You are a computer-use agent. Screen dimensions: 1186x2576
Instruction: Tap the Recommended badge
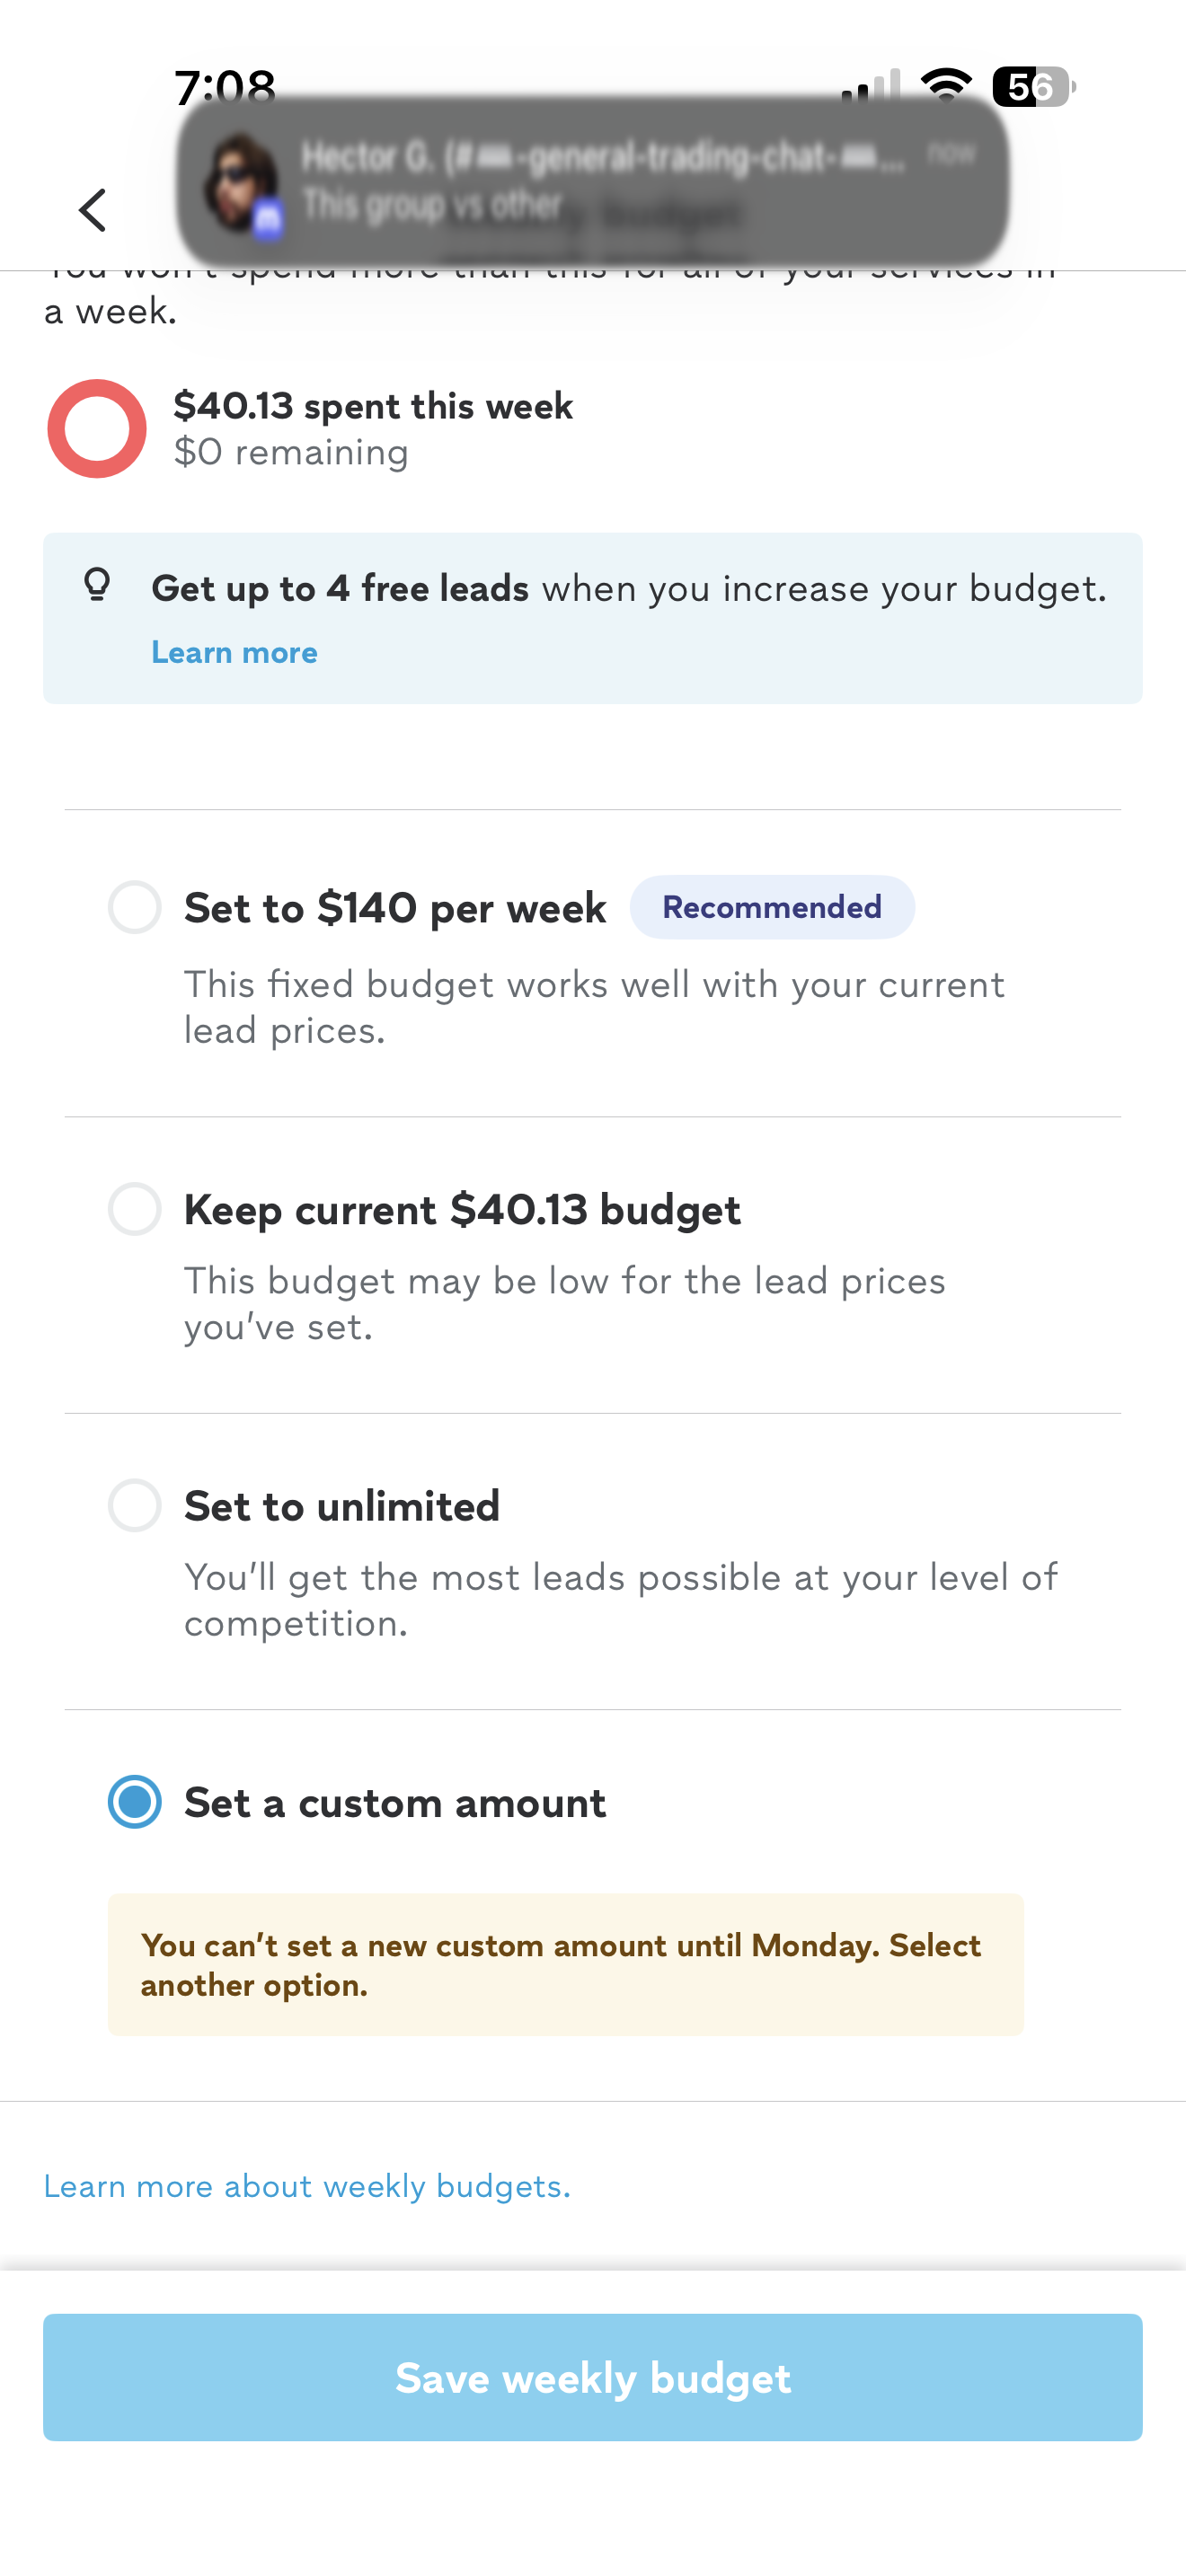pos(772,907)
